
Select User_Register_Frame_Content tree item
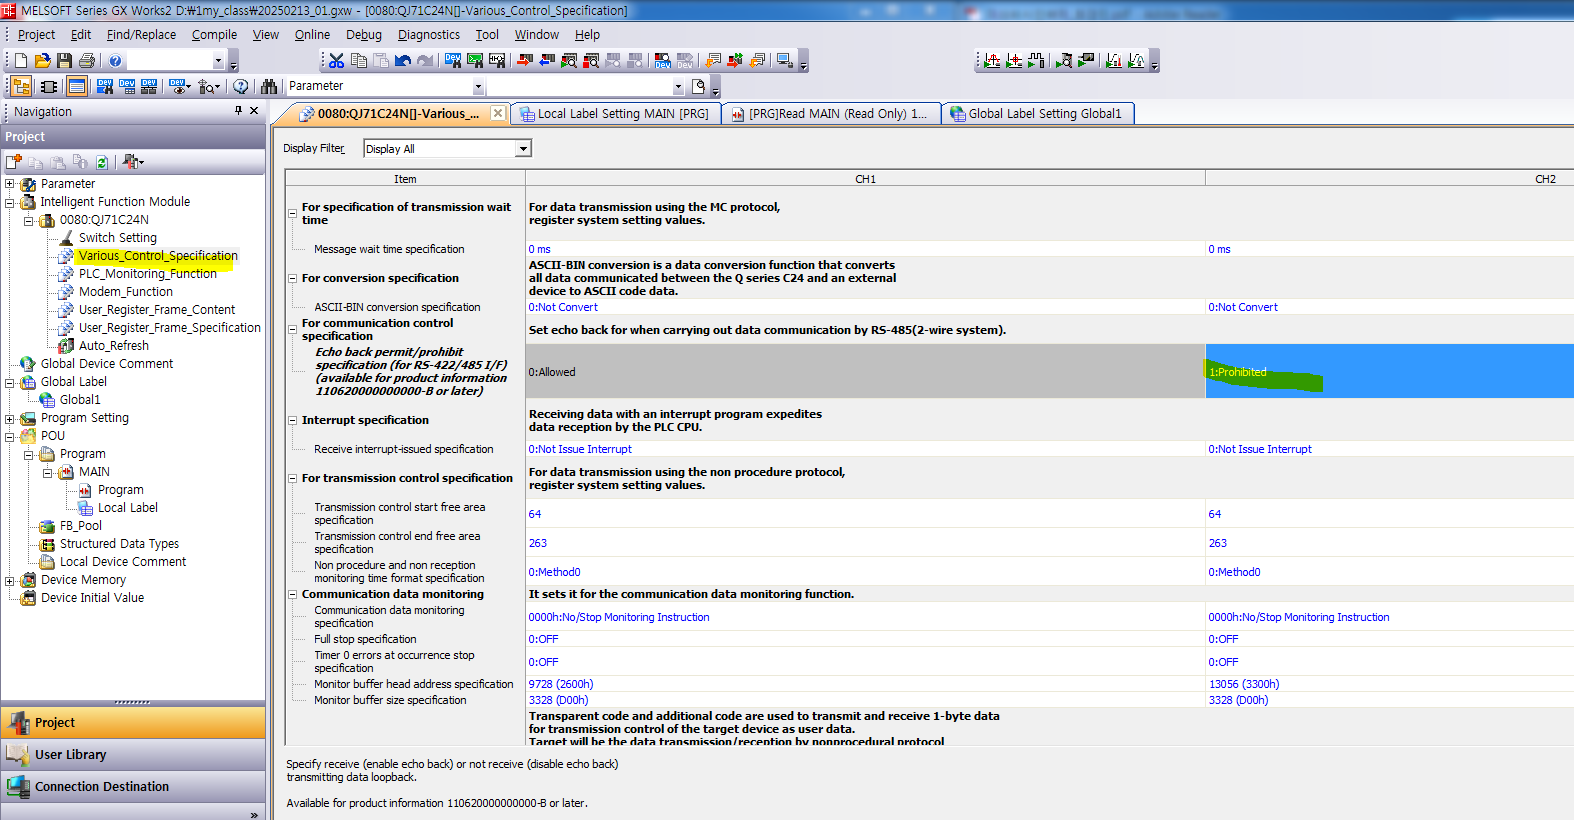pyautogui.click(x=156, y=310)
